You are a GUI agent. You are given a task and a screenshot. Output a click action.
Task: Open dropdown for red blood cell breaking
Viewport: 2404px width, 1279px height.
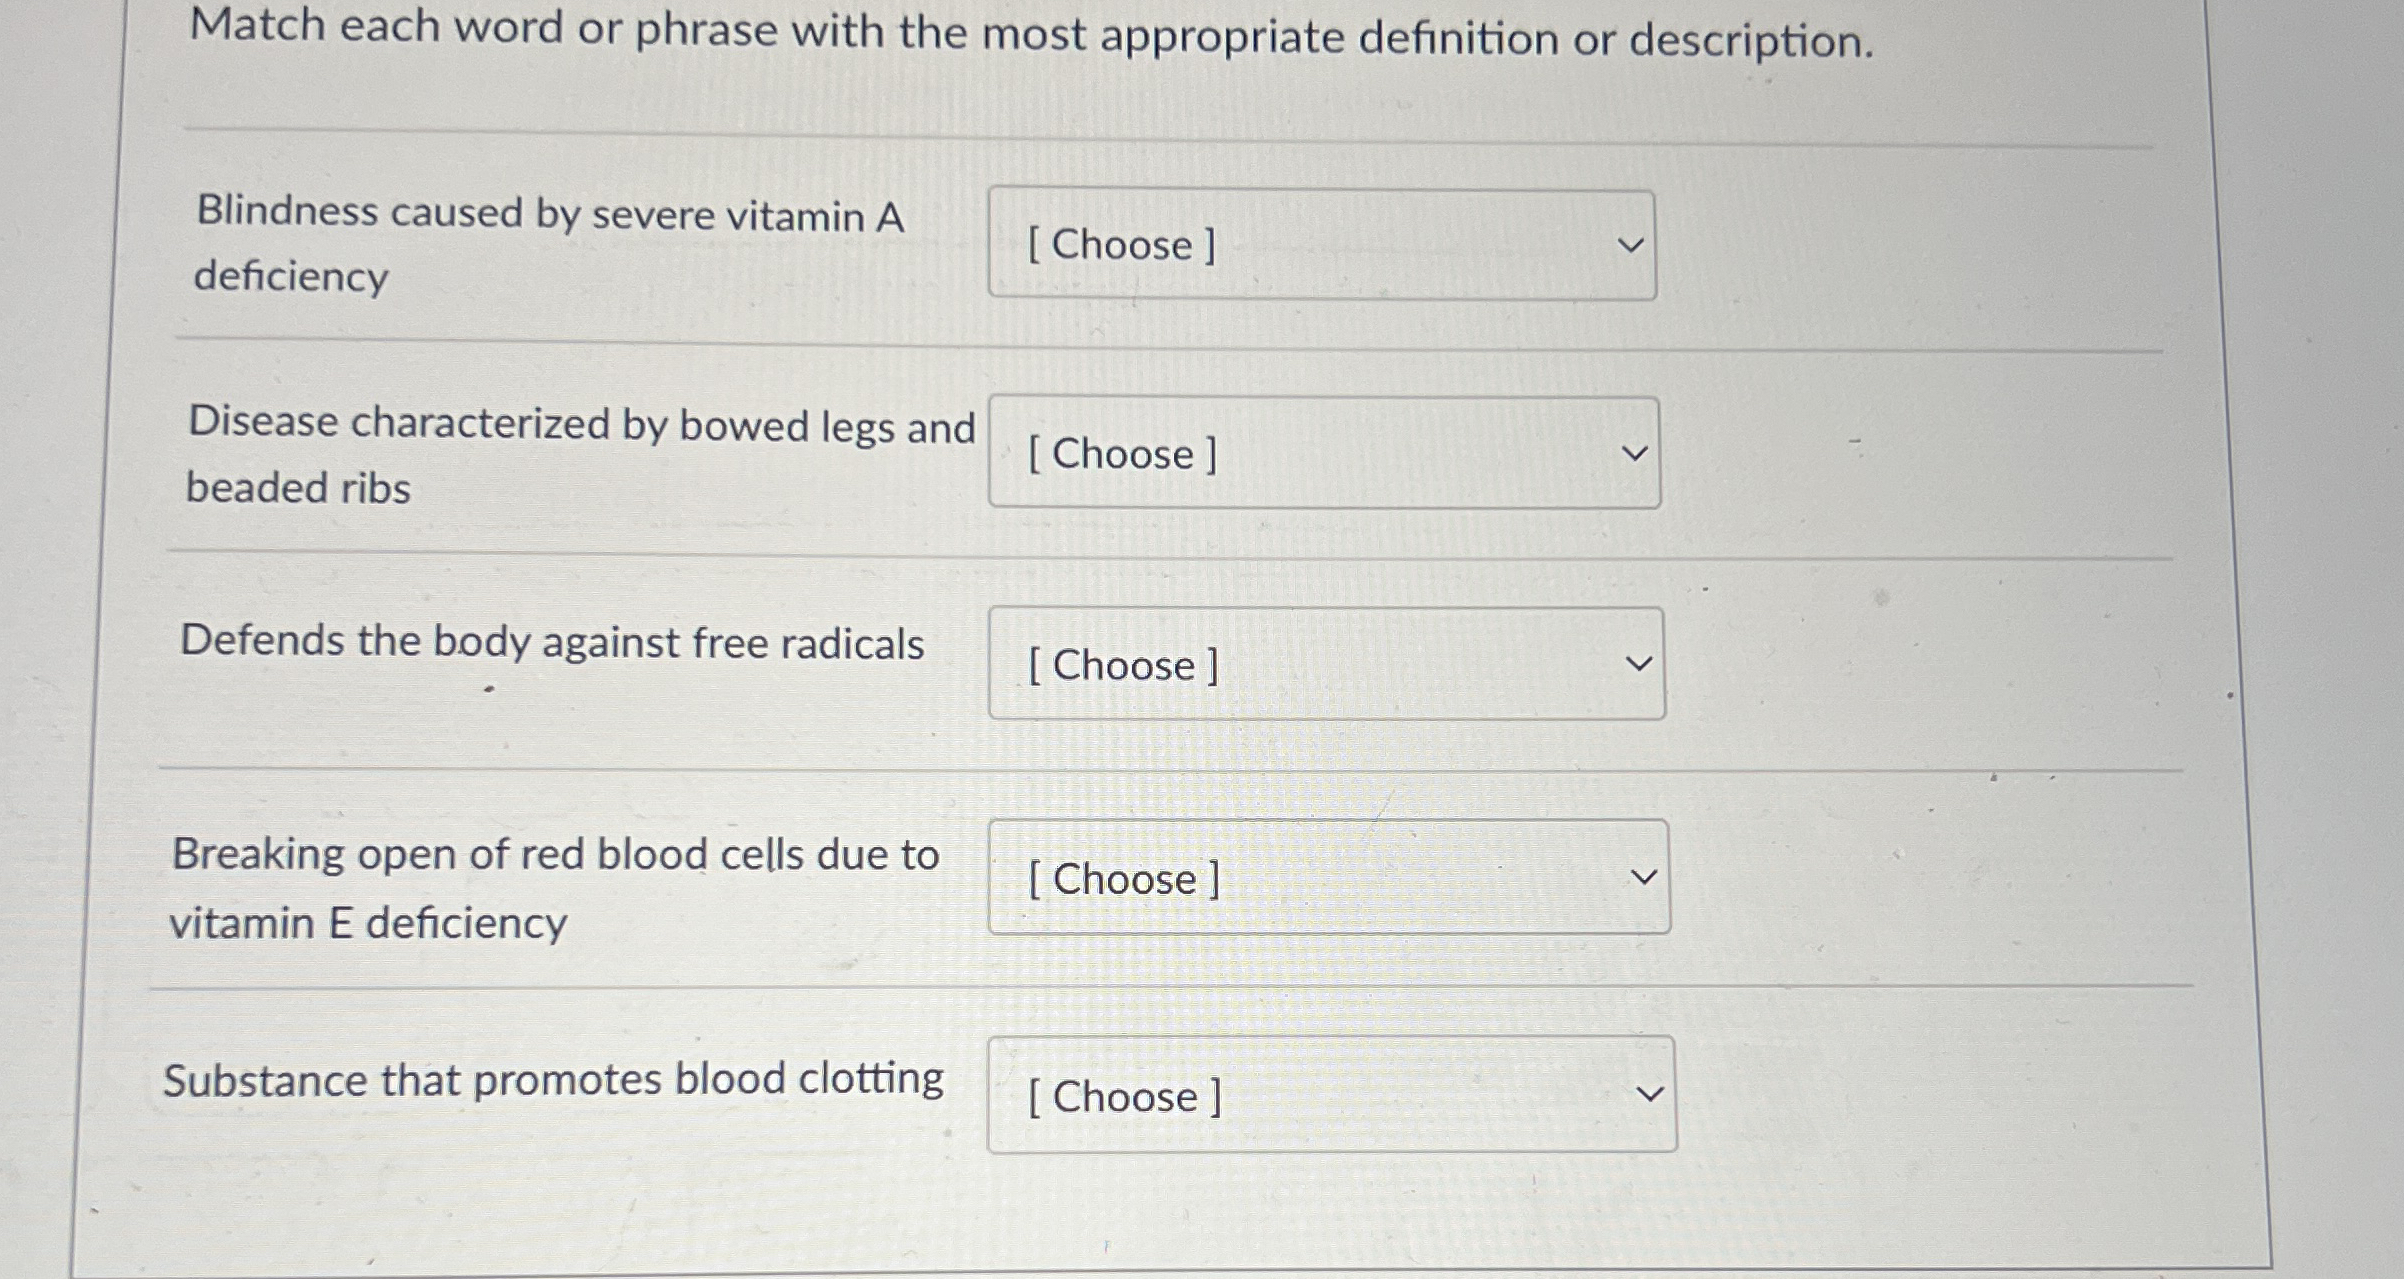click(1328, 877)
